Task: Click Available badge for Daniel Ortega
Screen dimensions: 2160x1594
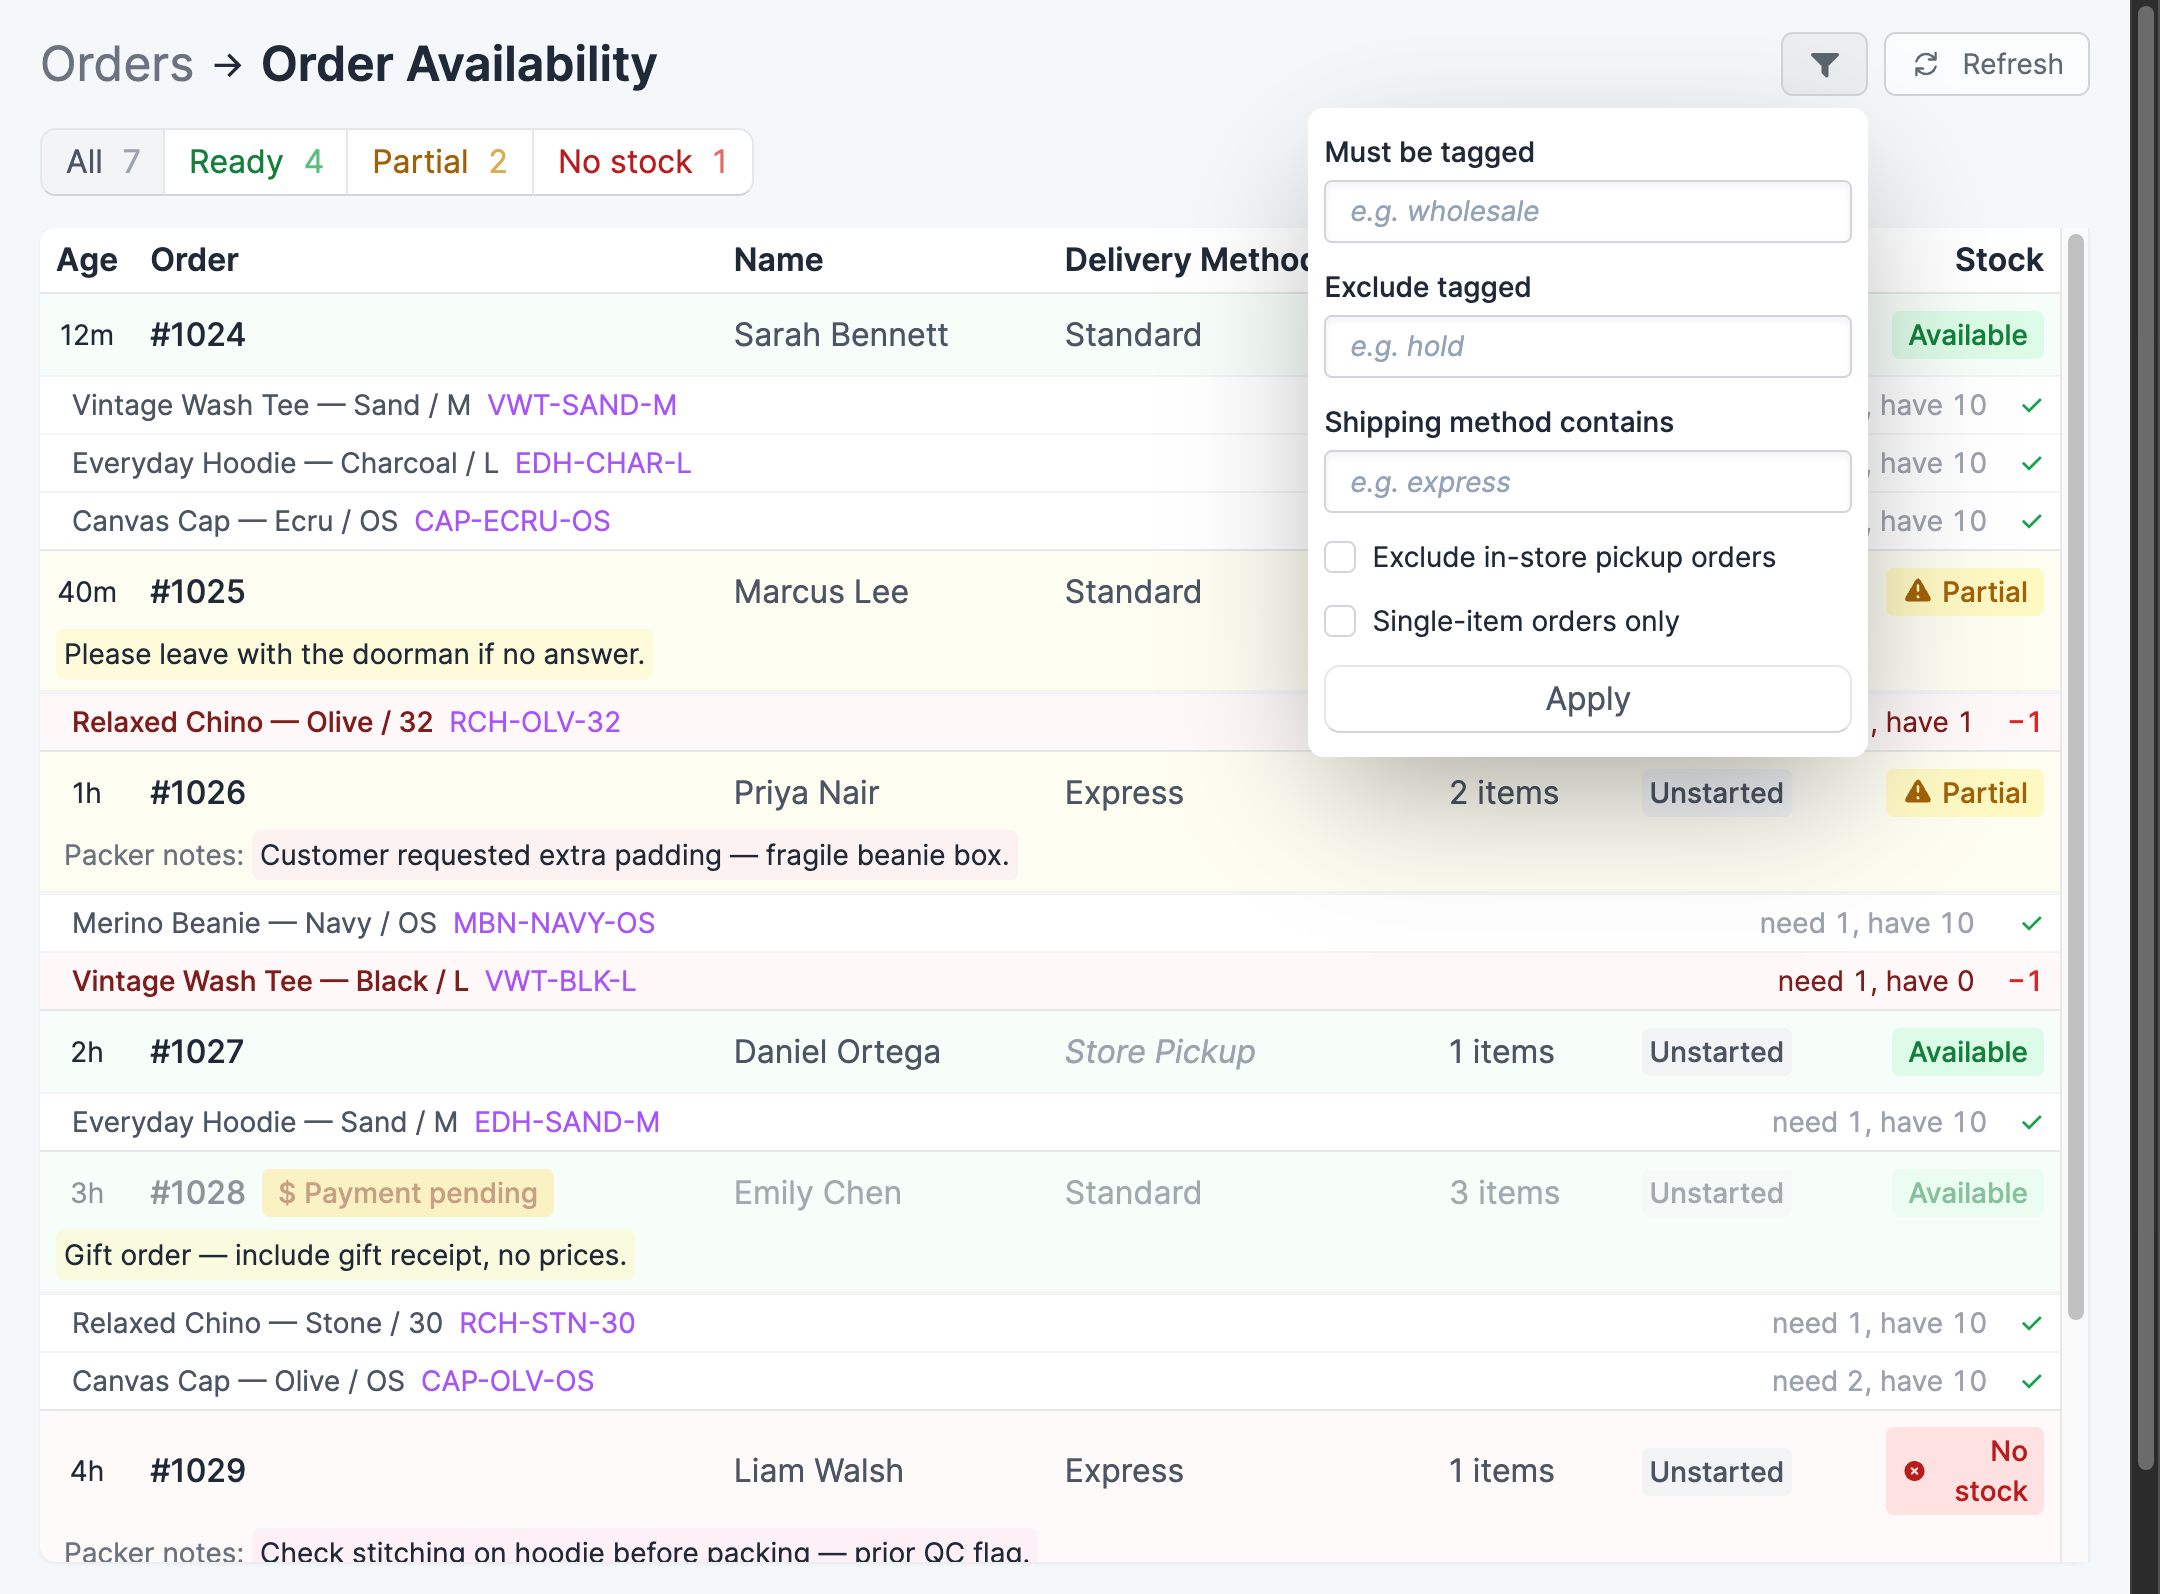Action: (x=1967, y=1052)
